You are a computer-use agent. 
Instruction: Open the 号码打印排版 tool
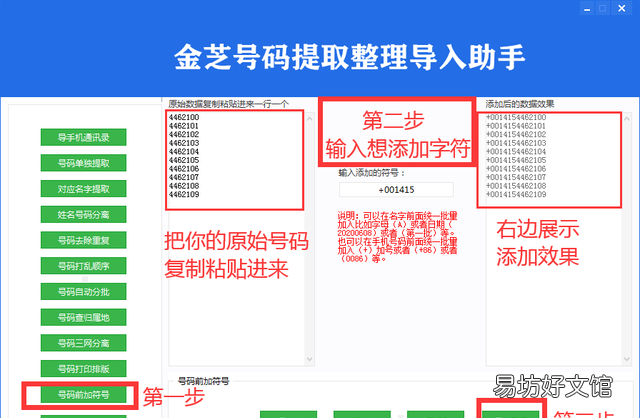point(83,369)
